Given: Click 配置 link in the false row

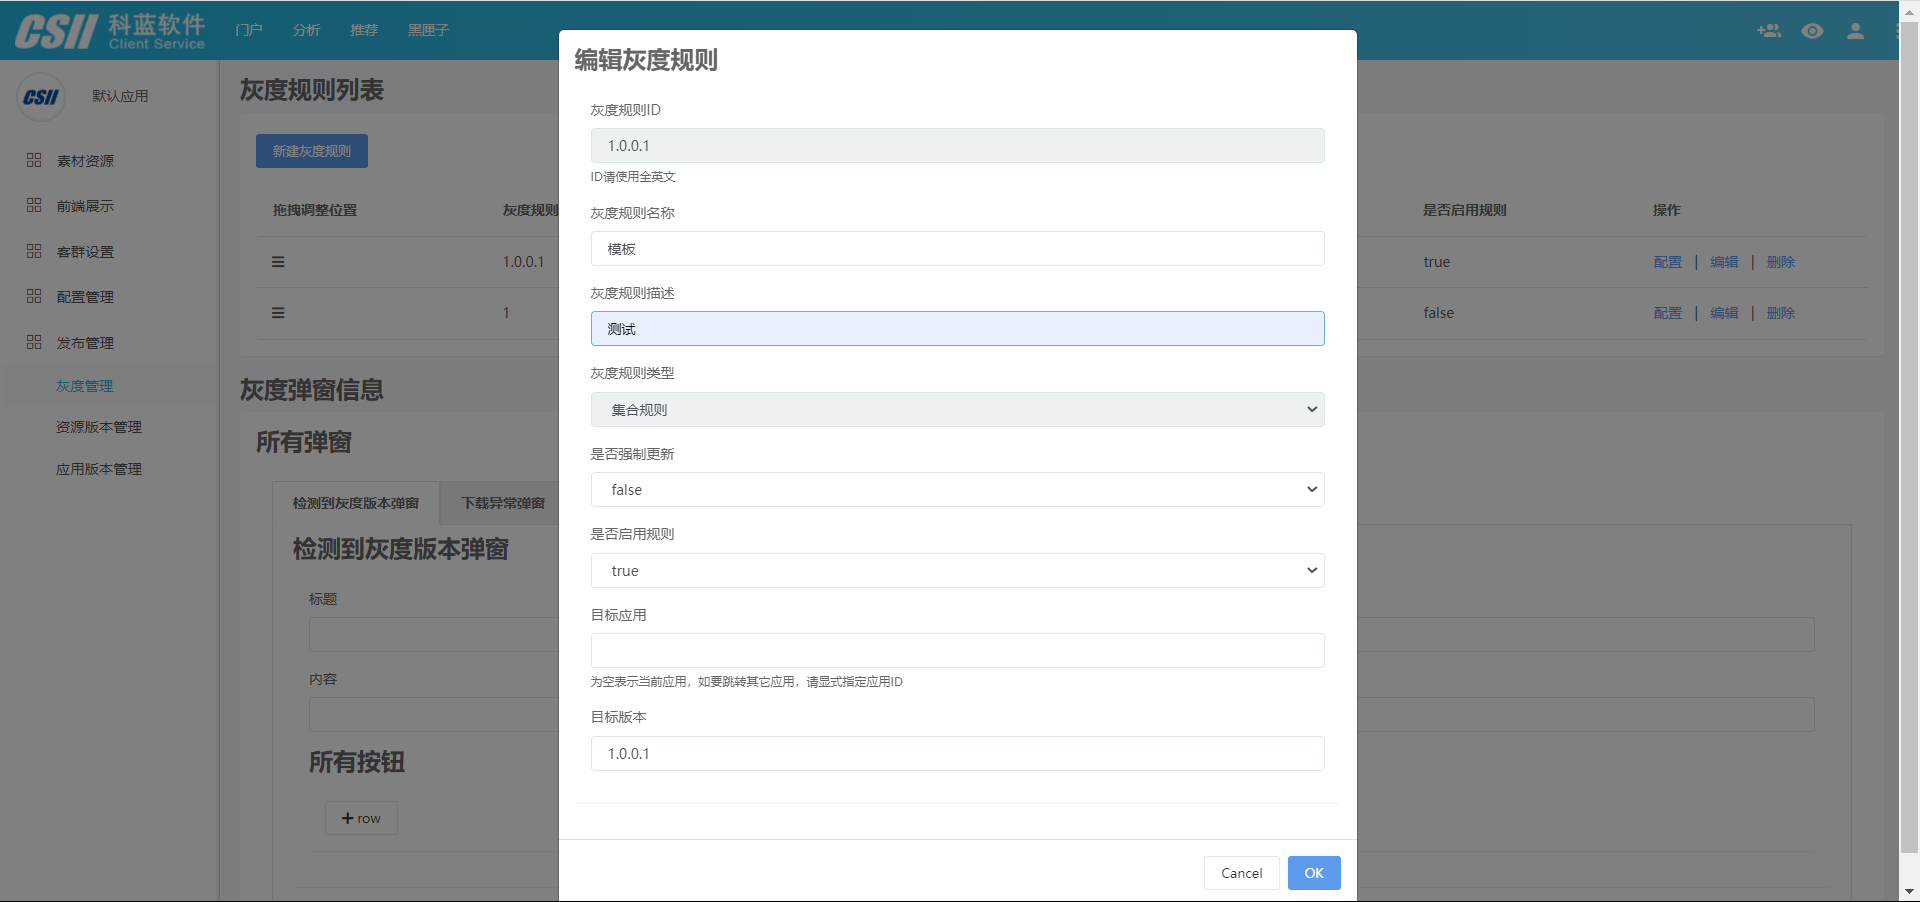Looking at the screenshot, I should (1667, 313).
